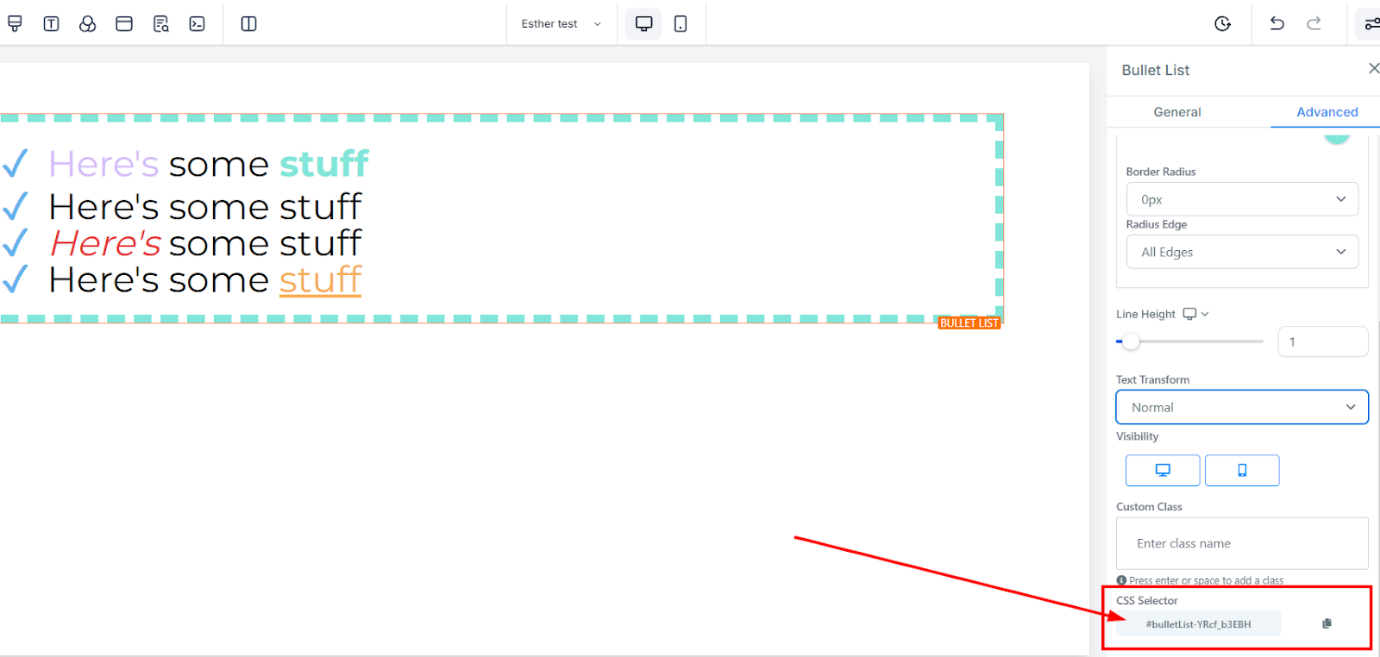Click the Line Height slider handle

[x=1130, y=342]
